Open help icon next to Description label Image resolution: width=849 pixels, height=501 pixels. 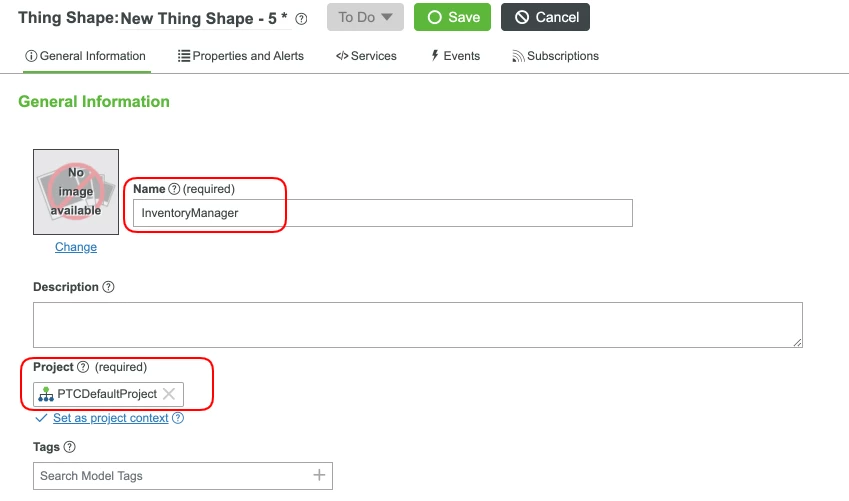pyautogui.click(x=108, y=287)
